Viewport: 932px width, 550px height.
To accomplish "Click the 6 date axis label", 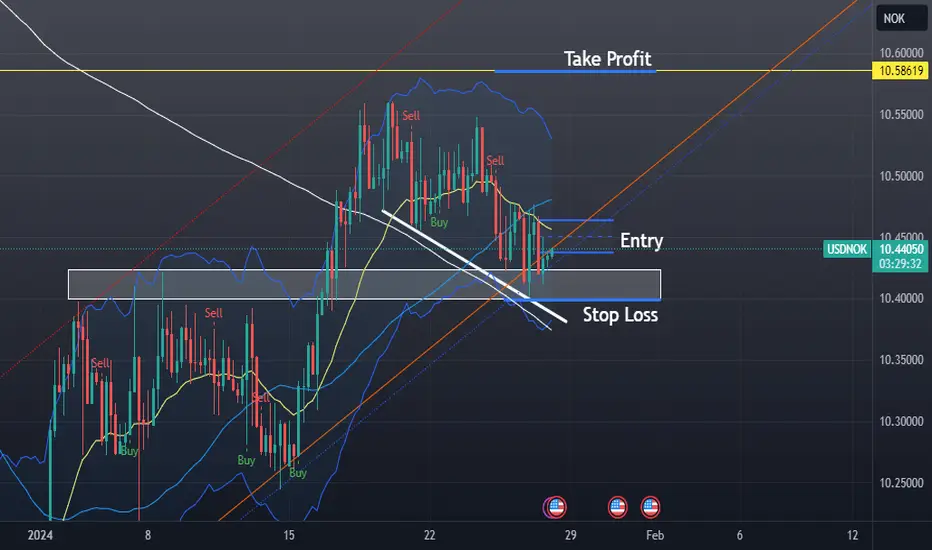I will click(x=739, y=535).
